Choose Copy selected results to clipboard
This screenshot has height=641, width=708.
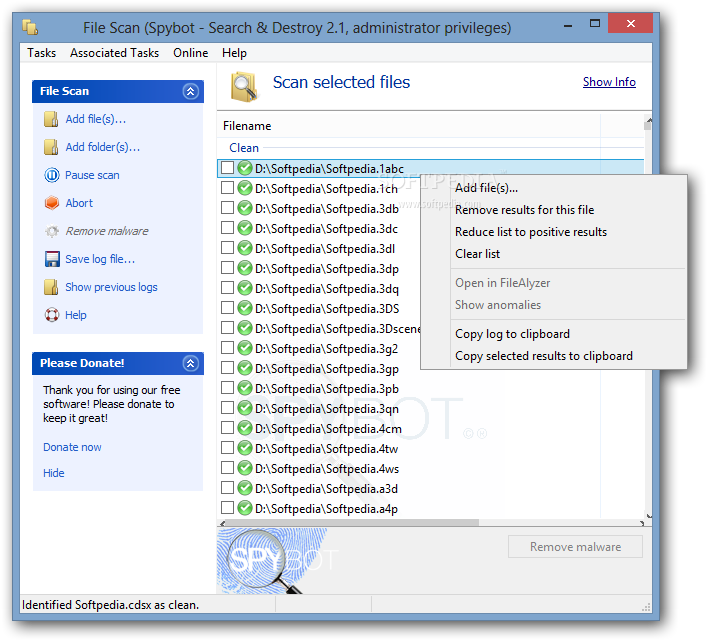point(554,356)
